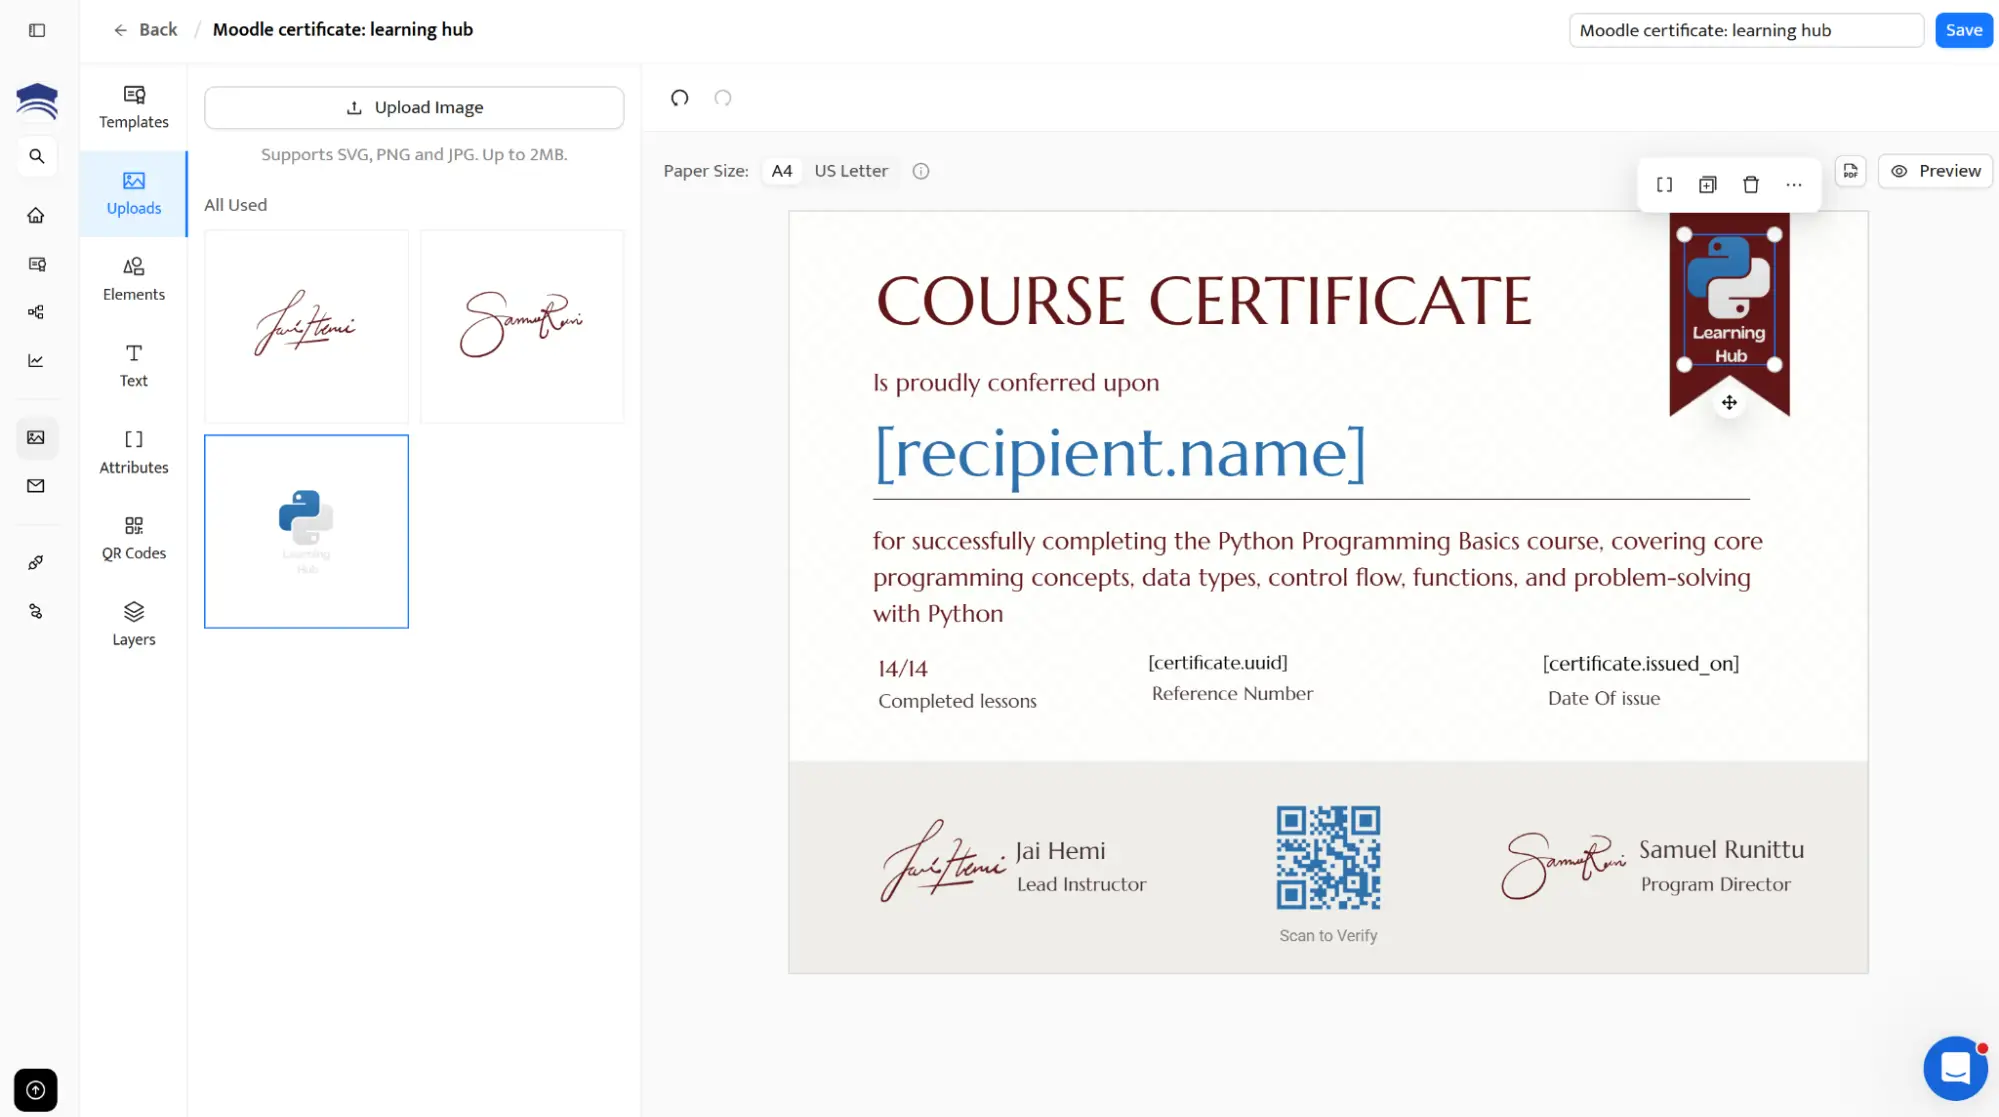The height and width of the screenshot is (1117, 1999).
Task: Open the Templates tab
Action: click(x=134, y=107)
